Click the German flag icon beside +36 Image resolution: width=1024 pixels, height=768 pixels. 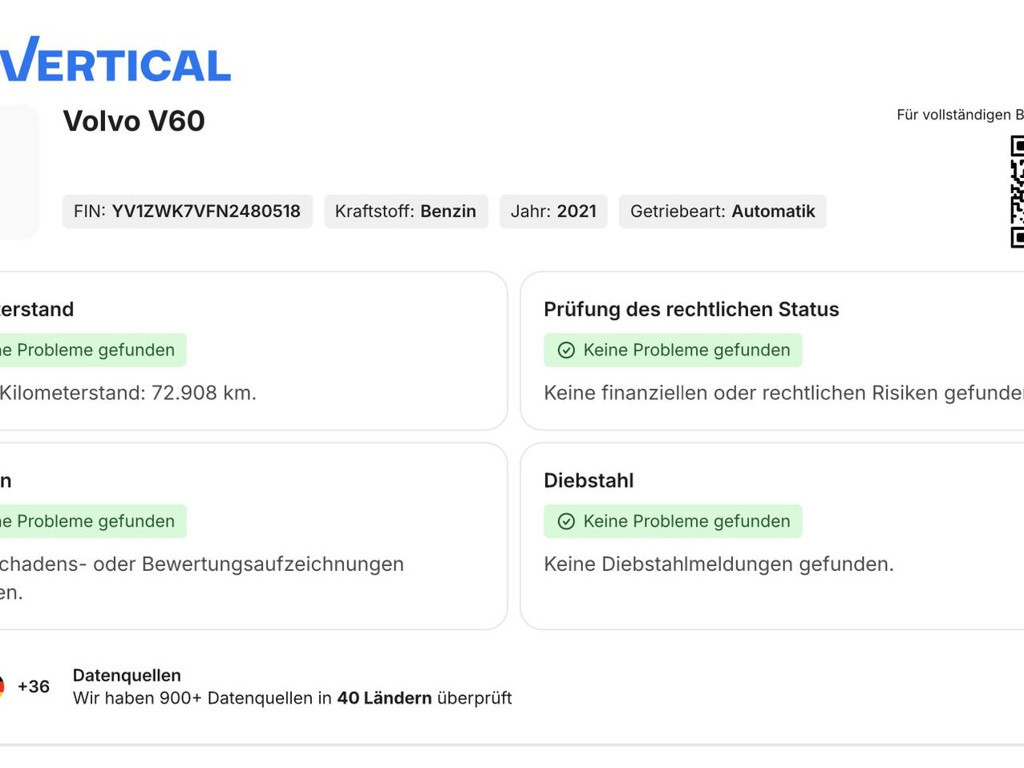(x=2, y=686)
